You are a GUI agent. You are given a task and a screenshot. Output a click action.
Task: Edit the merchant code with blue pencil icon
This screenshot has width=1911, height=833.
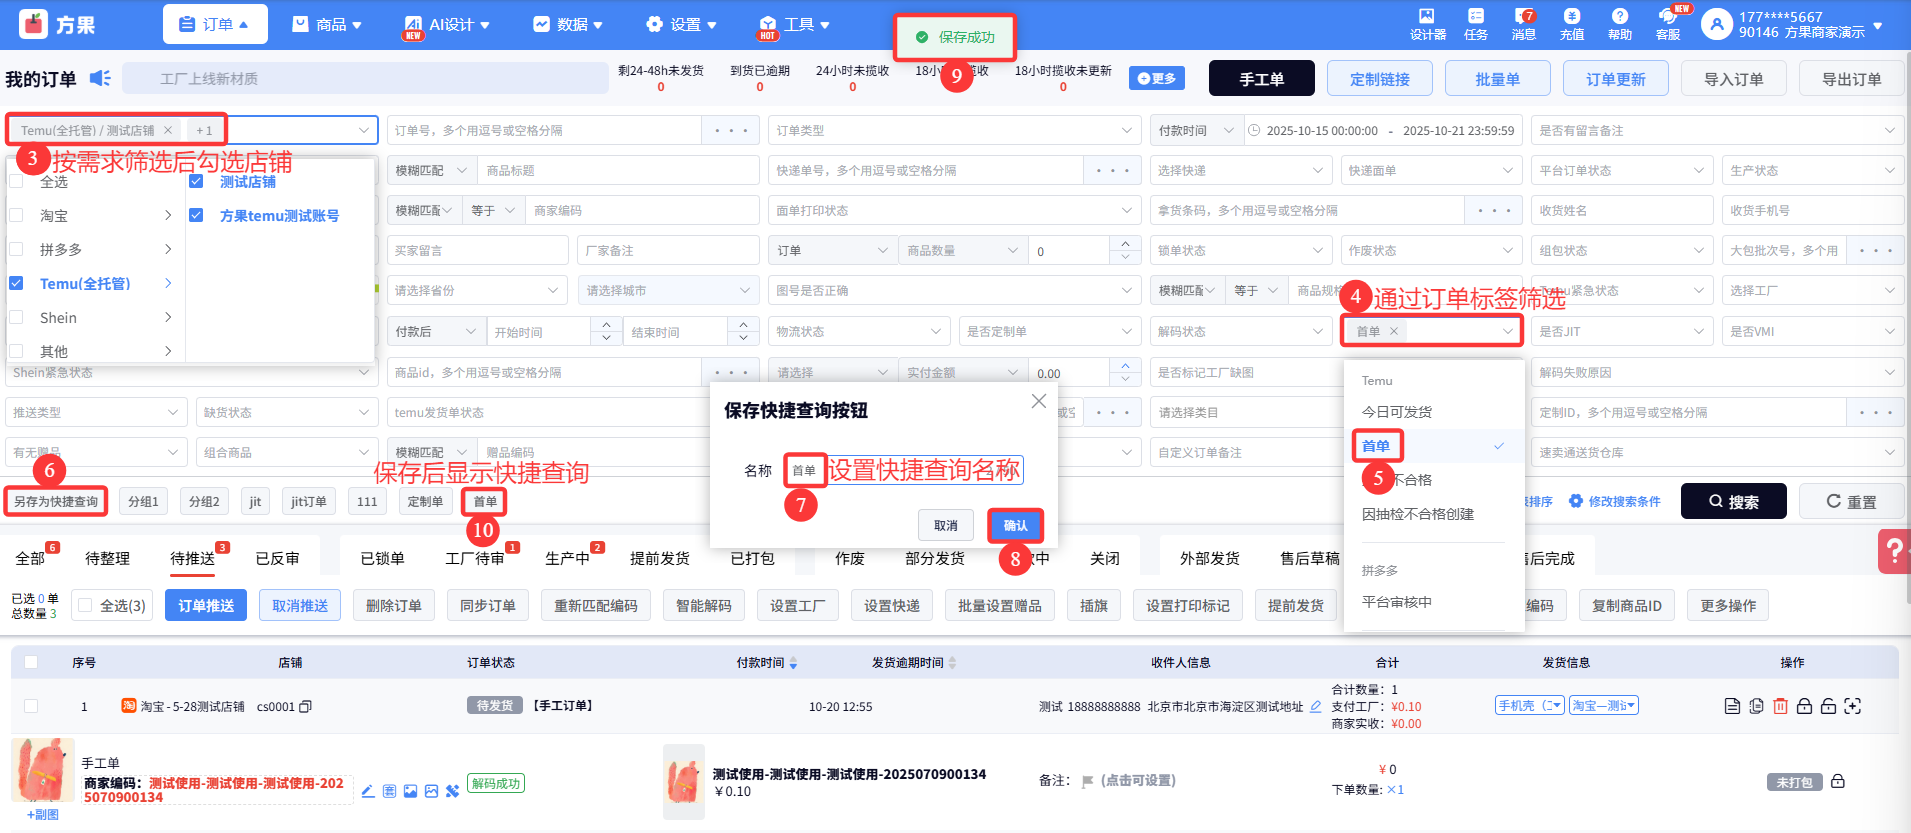[x=368, y=791]
